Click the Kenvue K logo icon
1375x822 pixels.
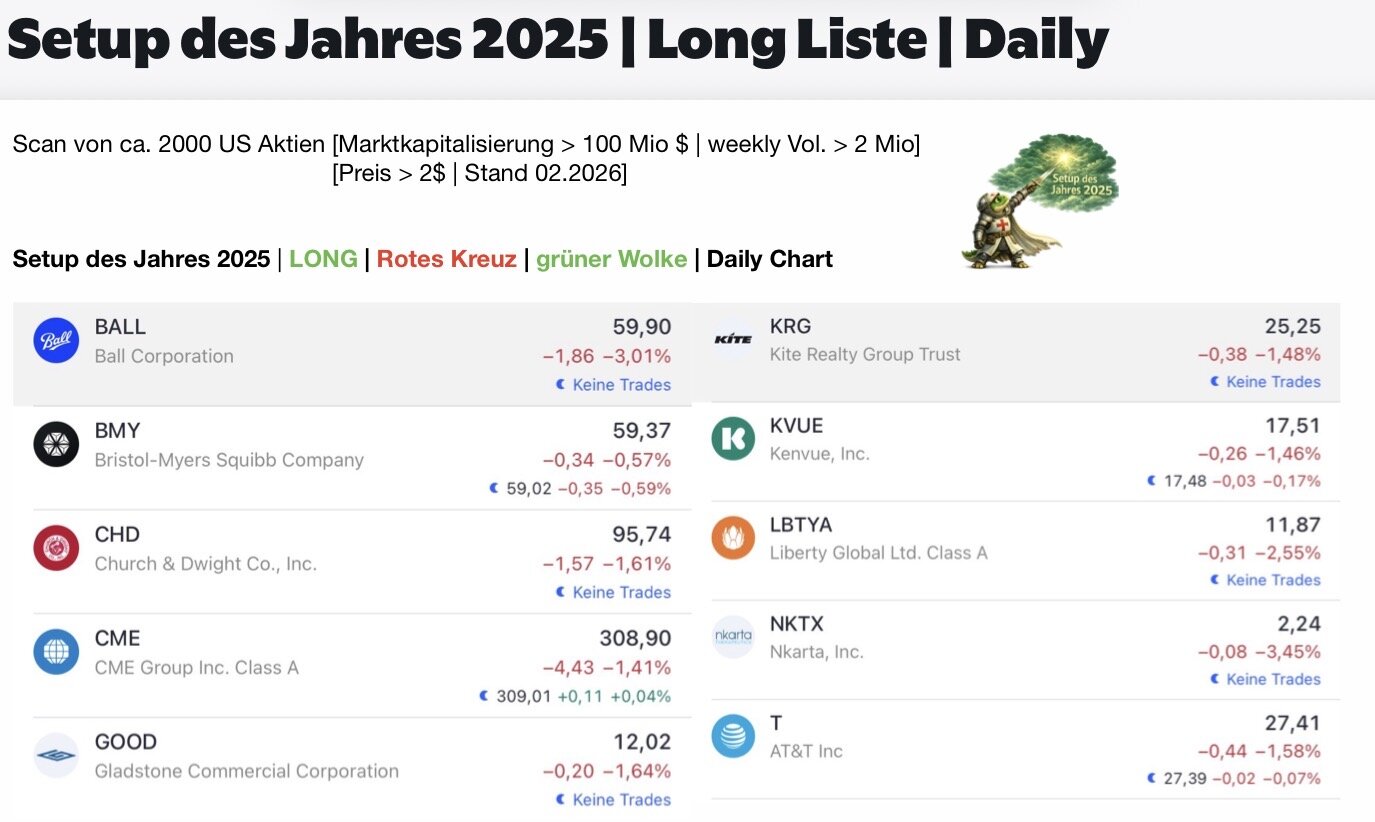[733, 439]
